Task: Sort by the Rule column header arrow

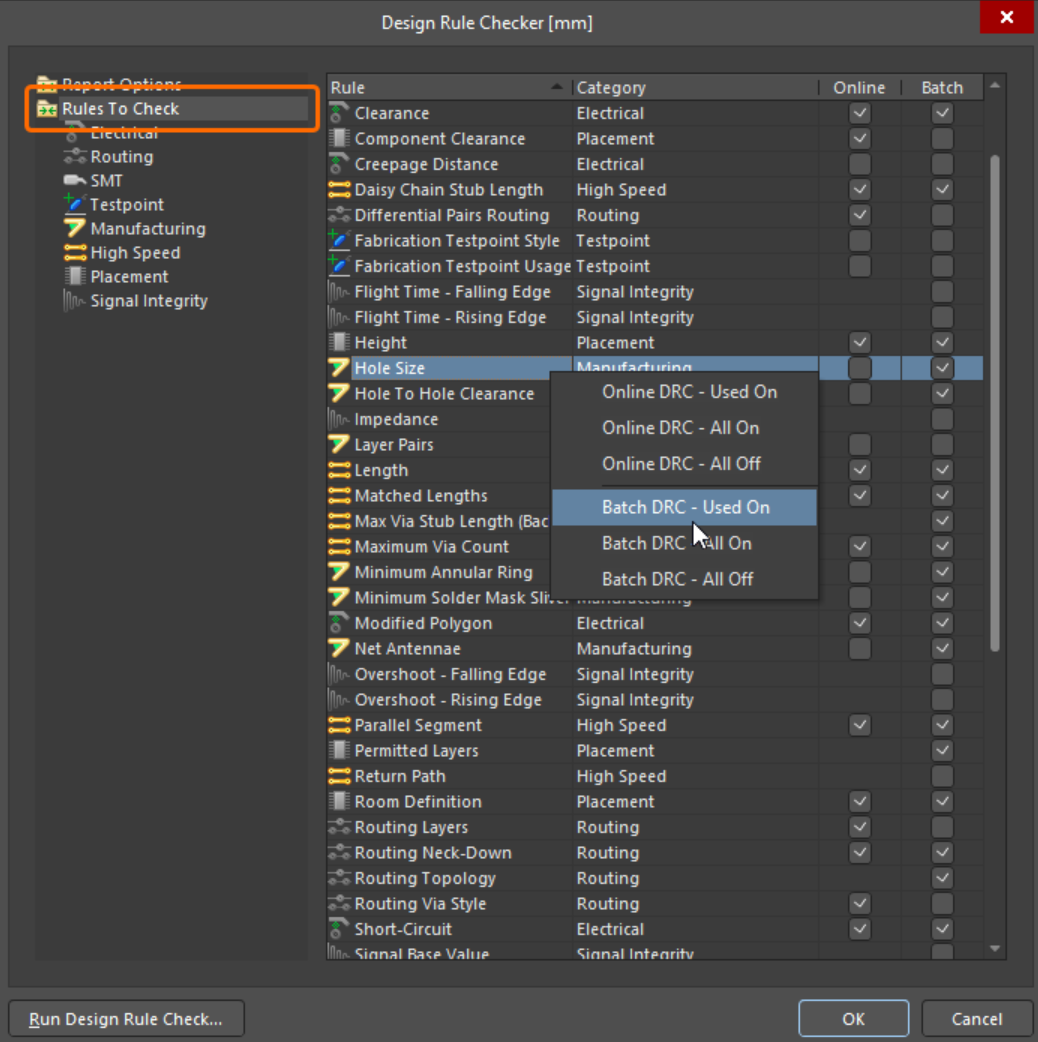Action: click(x=557, y=88)
